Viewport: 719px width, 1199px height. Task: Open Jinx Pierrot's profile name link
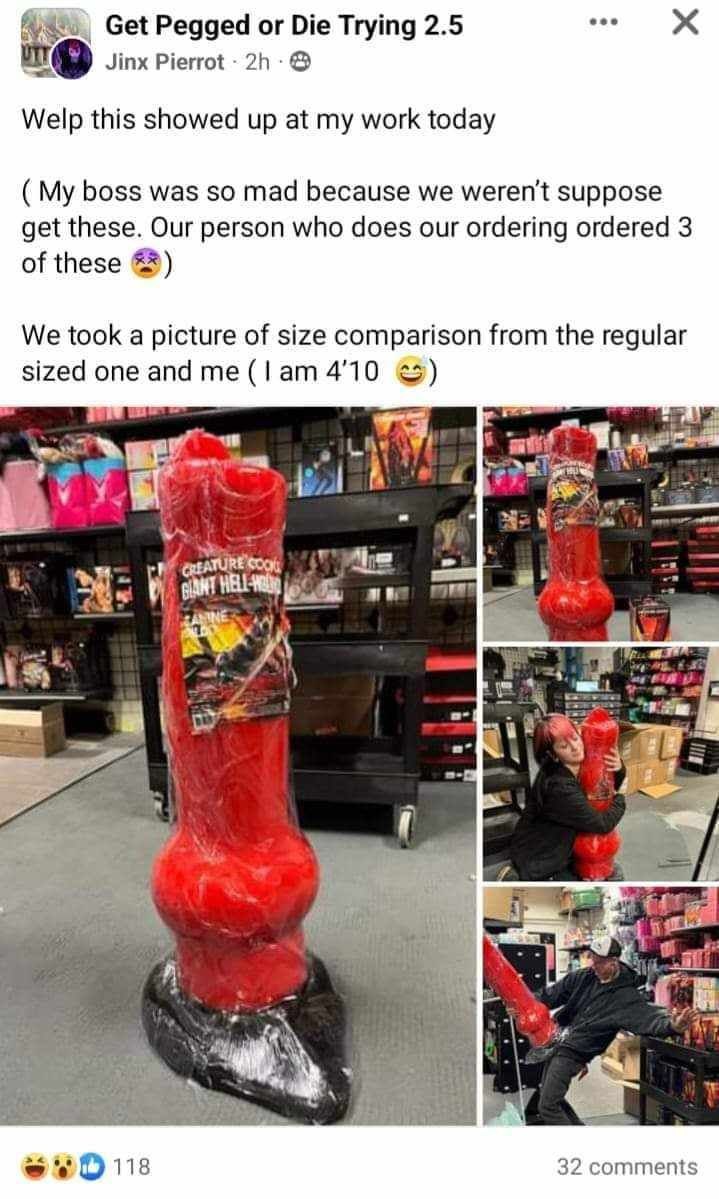[164, 62]
